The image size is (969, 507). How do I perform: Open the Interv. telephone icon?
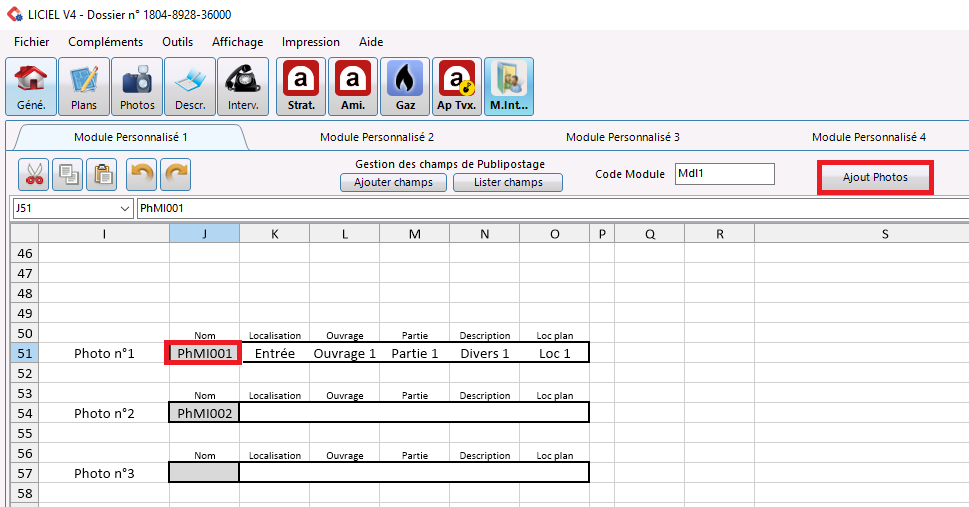tap(243, 86)
